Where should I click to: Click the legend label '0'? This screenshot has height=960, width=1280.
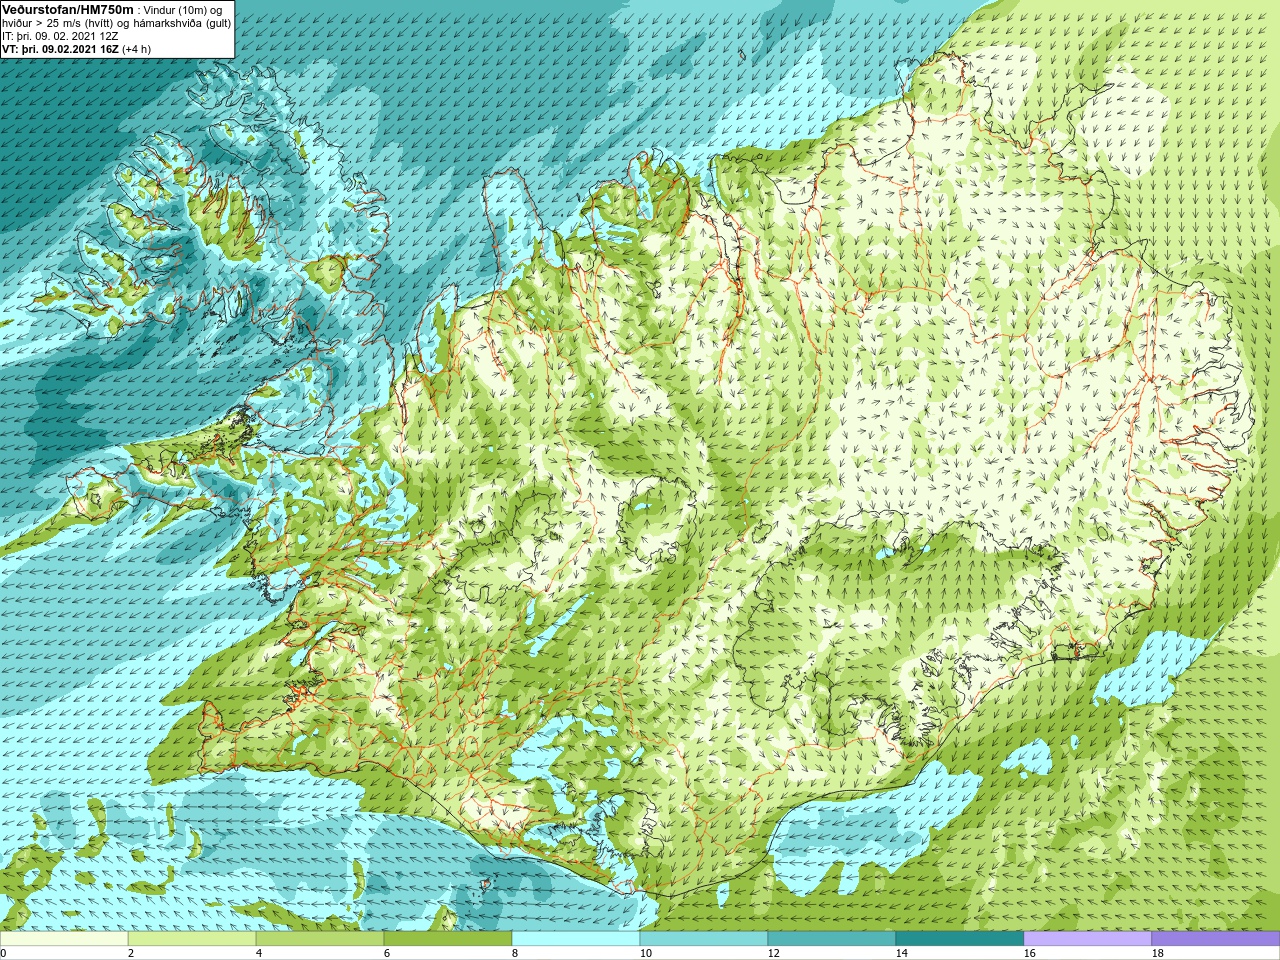pyautogui.click(x=3, y=953)
